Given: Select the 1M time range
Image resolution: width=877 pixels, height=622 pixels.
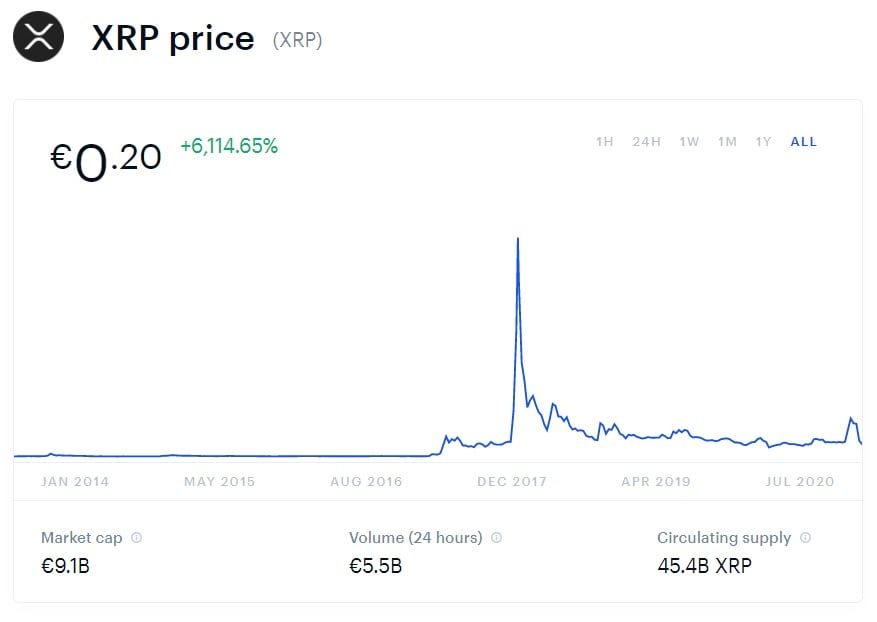Looking at the screenshot, I should (727, 142).
